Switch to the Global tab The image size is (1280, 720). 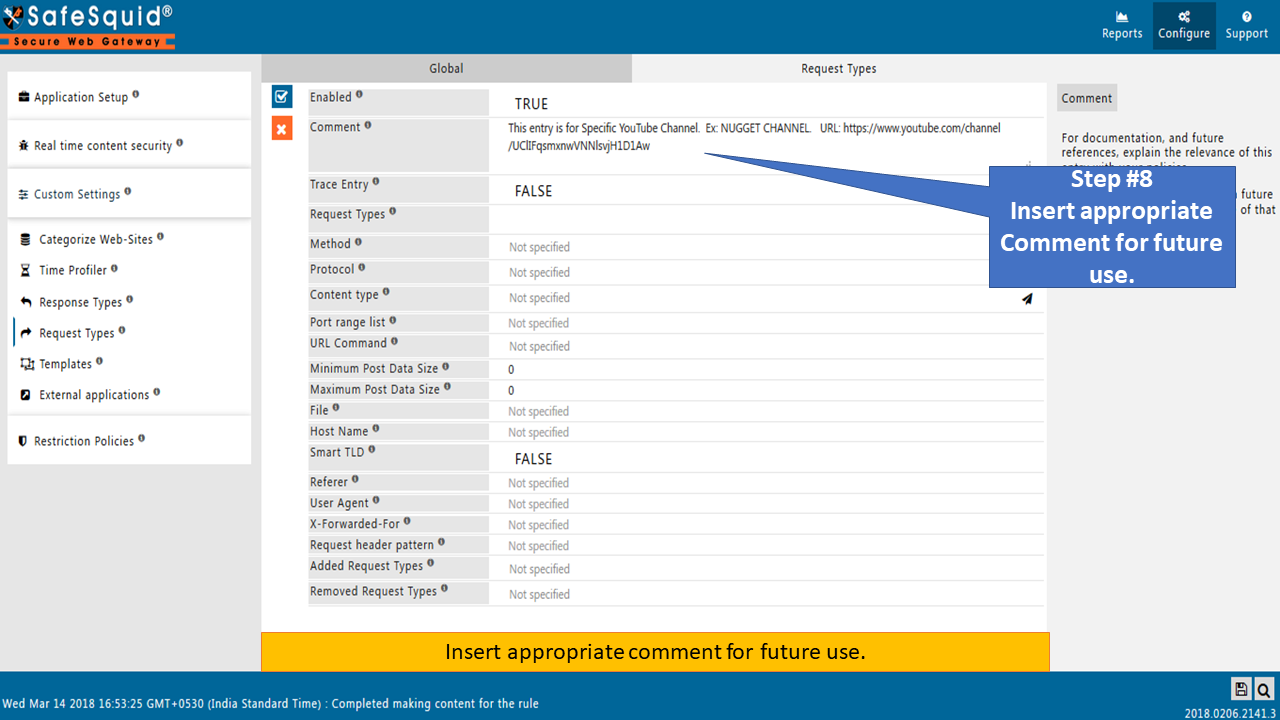click(x=446, y=68)
